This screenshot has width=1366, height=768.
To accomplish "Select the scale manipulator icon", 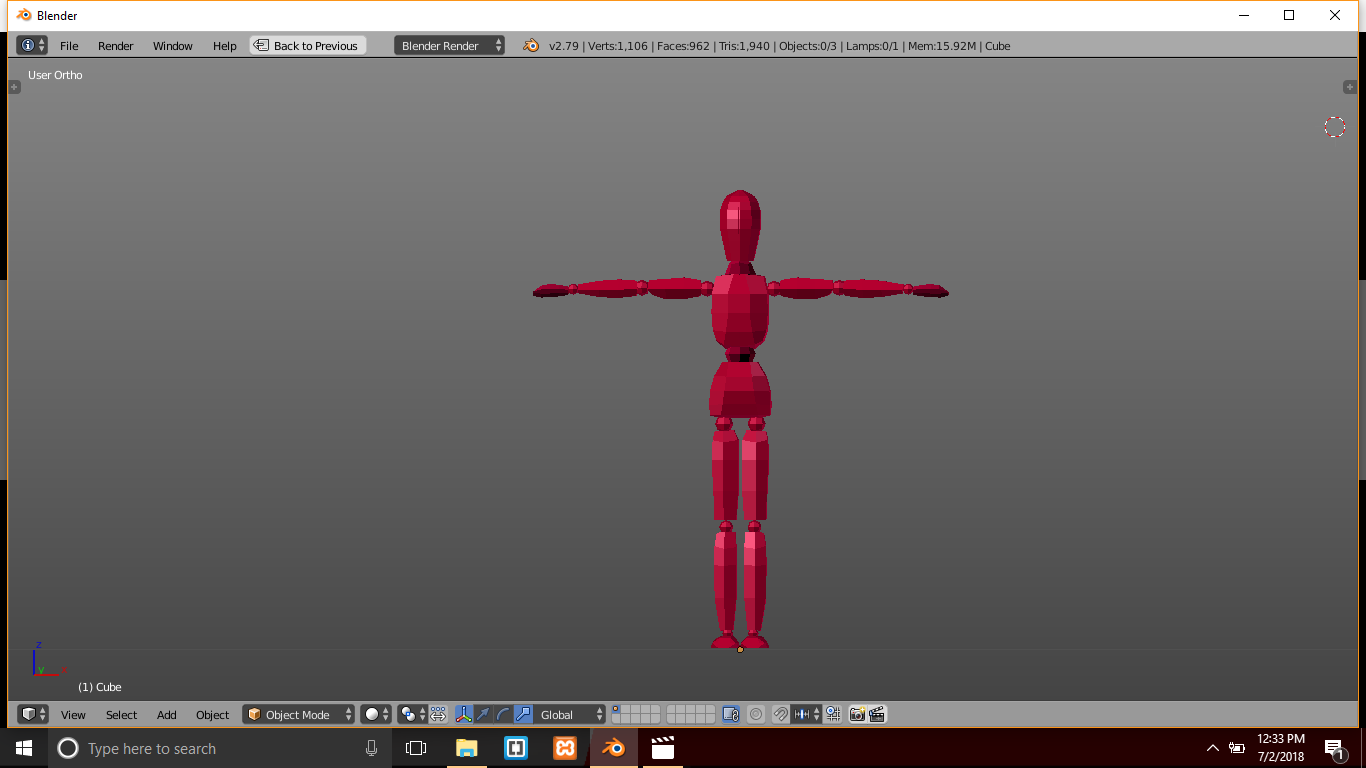I will [523, 714].
